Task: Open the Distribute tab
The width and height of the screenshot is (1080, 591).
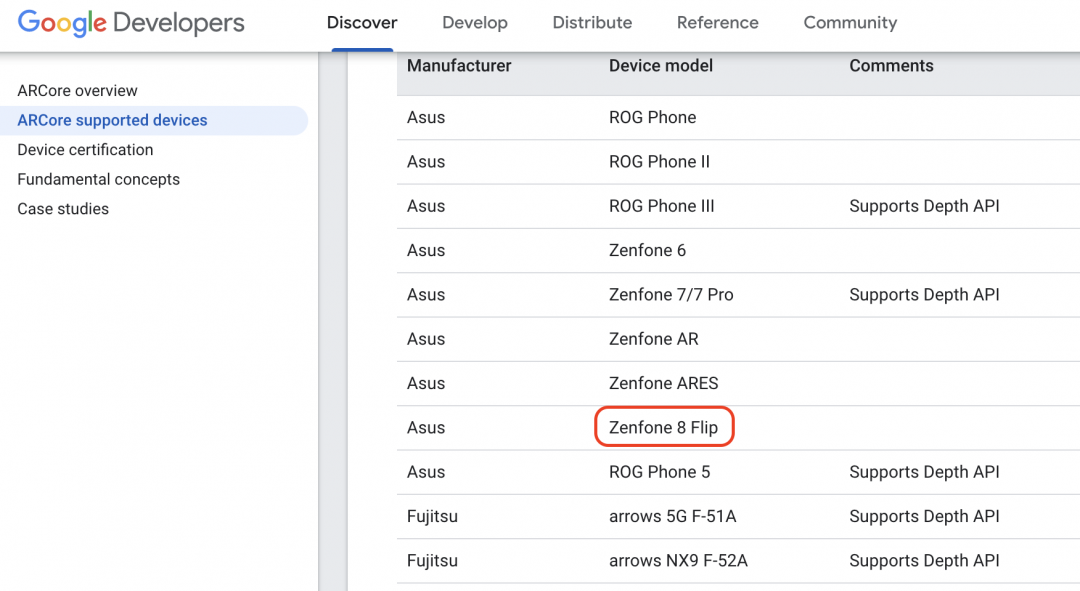Action: (x=592, y=23)
